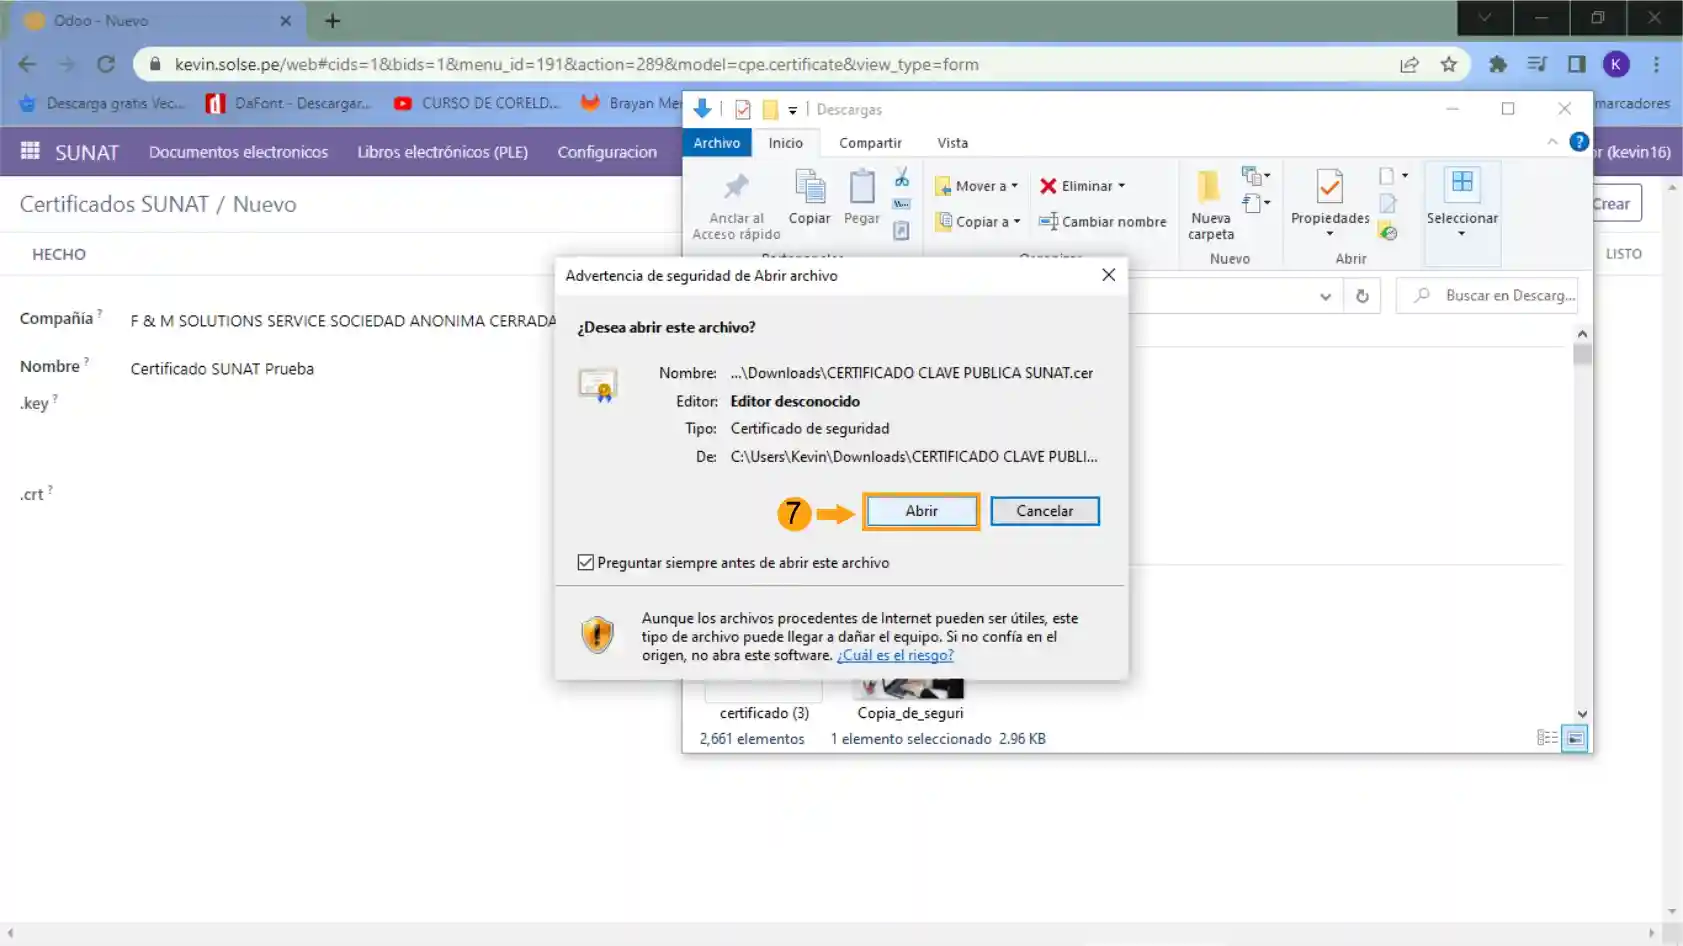Click the Anclar al Acceso rápido pin icon
The height and width of the screenshot is (946, 1683).
[x=737, y=187]
